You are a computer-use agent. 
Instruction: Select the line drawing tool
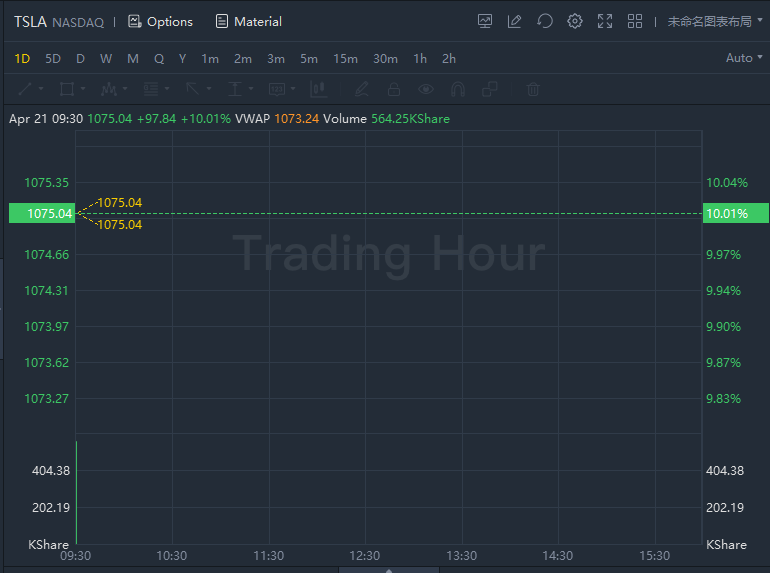(x=25, y=89)
